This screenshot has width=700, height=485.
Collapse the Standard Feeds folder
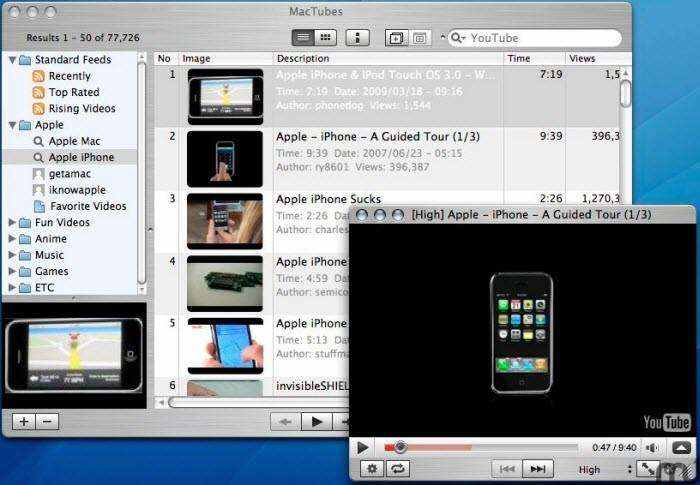[12, 60]
